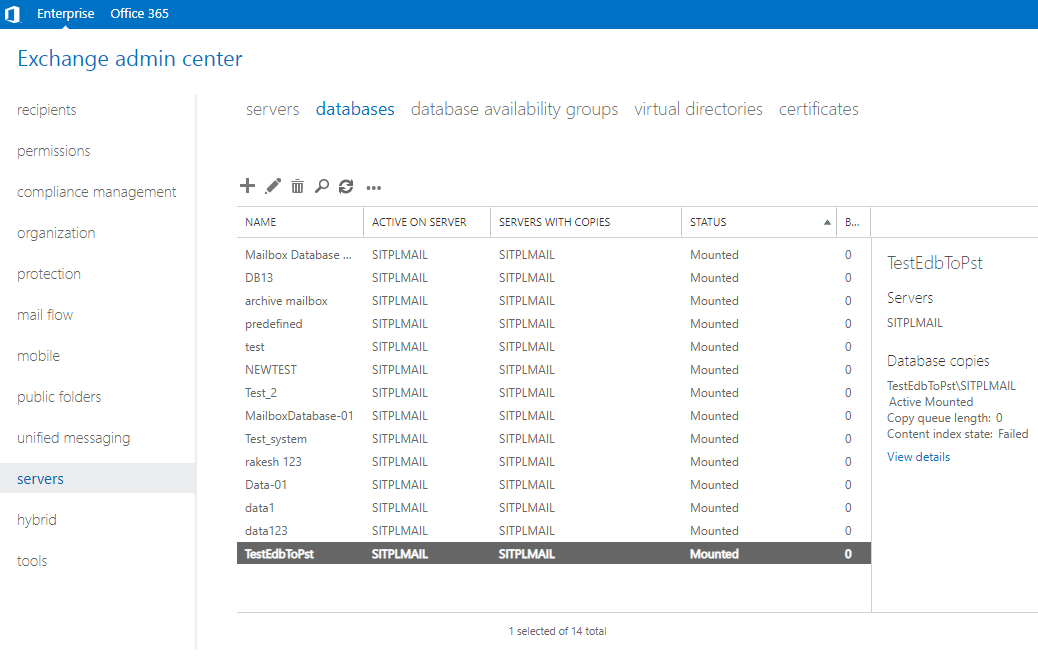The image size is (1038, 664).
Task: Click the View details link
Action: (x=918, y=457)
